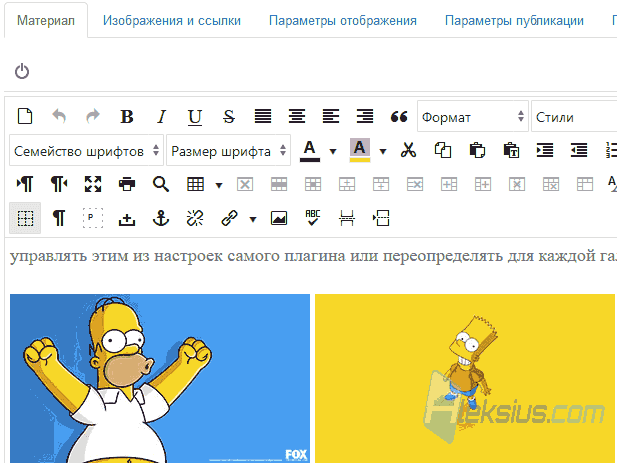Expand the table dropdown arrow
The height and width of the screenshot is (469, 617).
tap(219, 185)
